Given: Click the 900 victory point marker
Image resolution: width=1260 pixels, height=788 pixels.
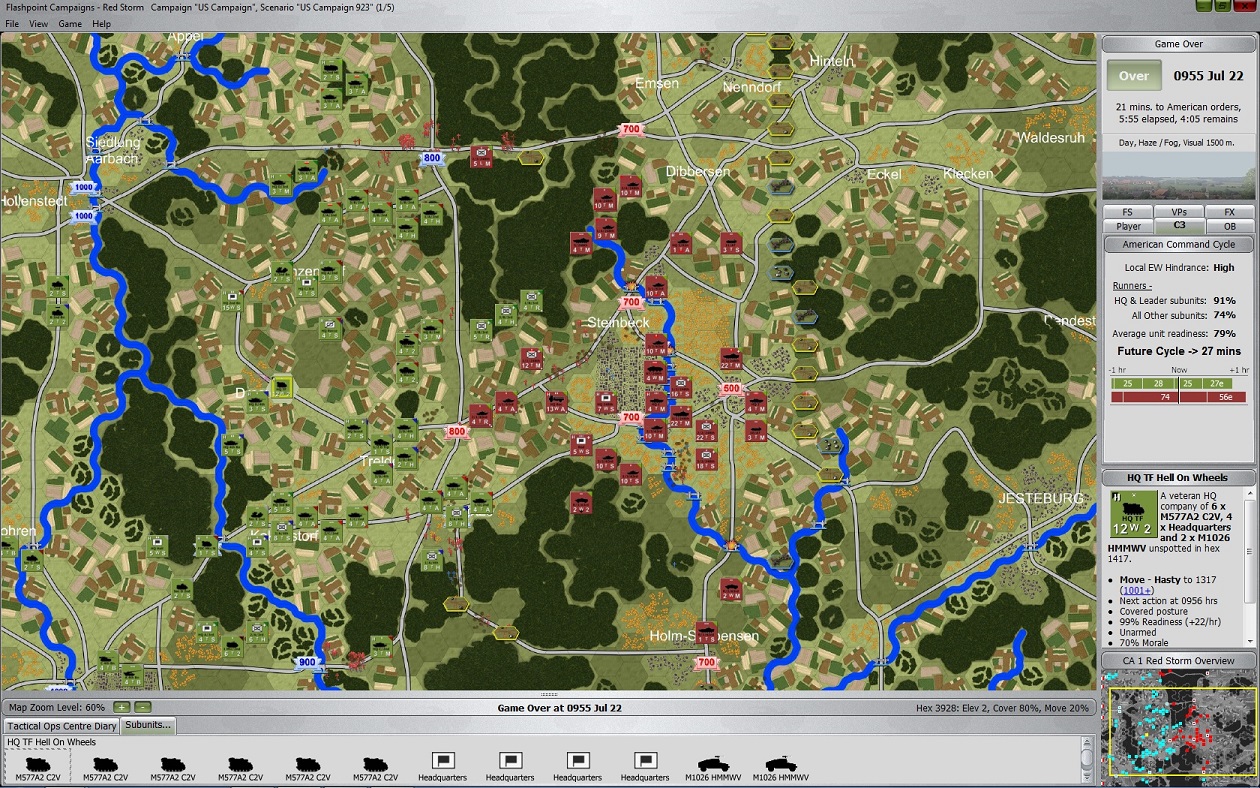Looking at the screenshot, I should (307, 662).
